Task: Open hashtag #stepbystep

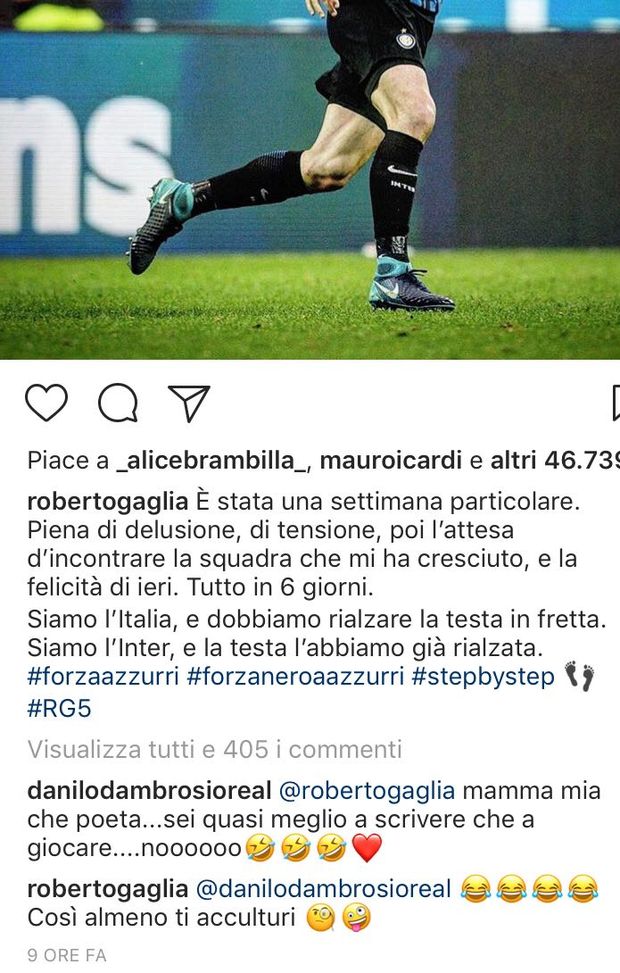Action: coord(483,677)
